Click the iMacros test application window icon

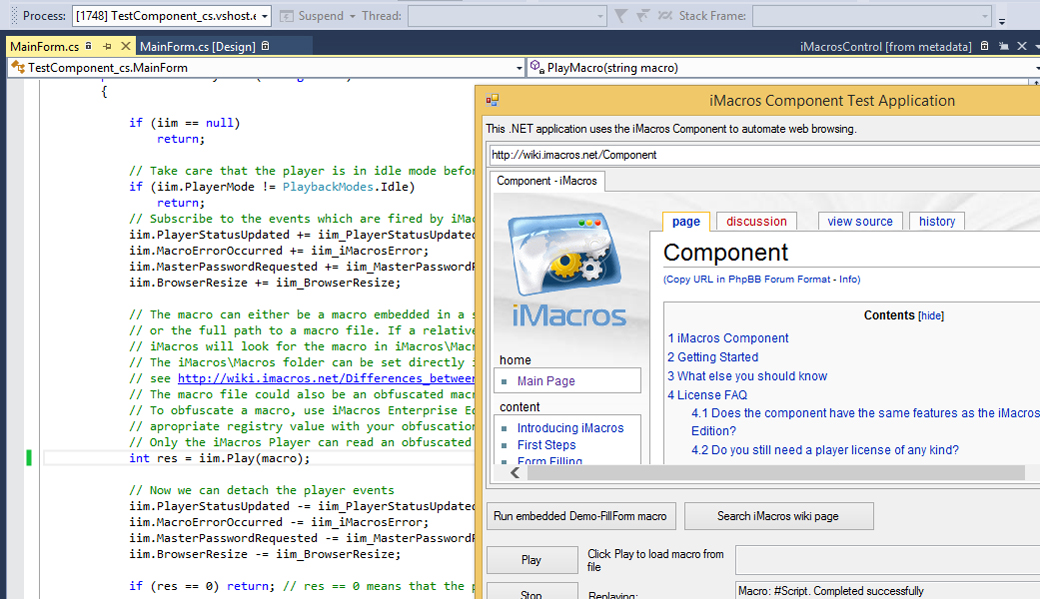click(x=492, y=100)
